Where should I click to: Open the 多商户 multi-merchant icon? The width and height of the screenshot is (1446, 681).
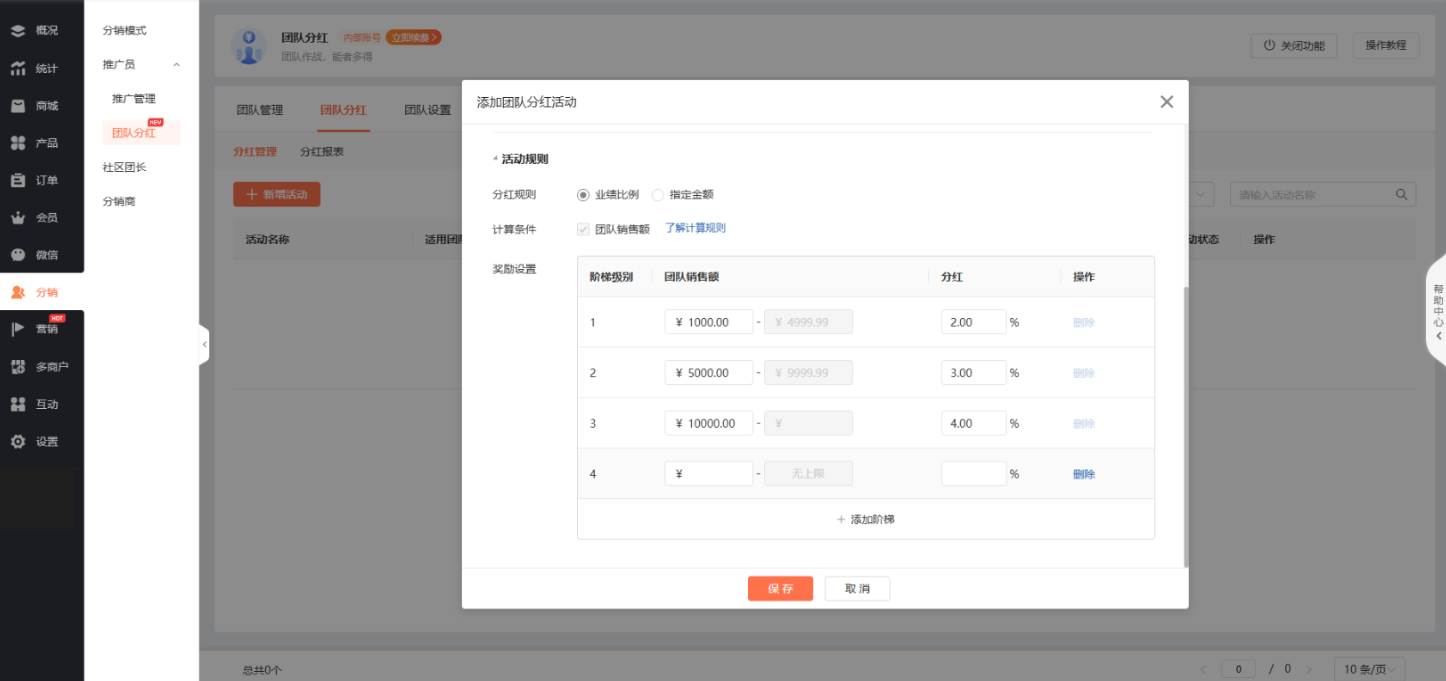point(18,367)
